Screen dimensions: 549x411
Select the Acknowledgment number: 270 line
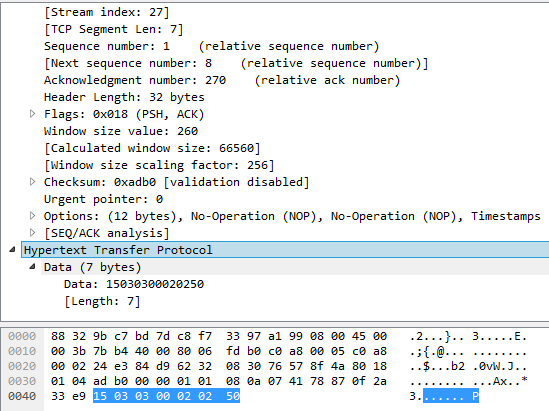[222, 80]
